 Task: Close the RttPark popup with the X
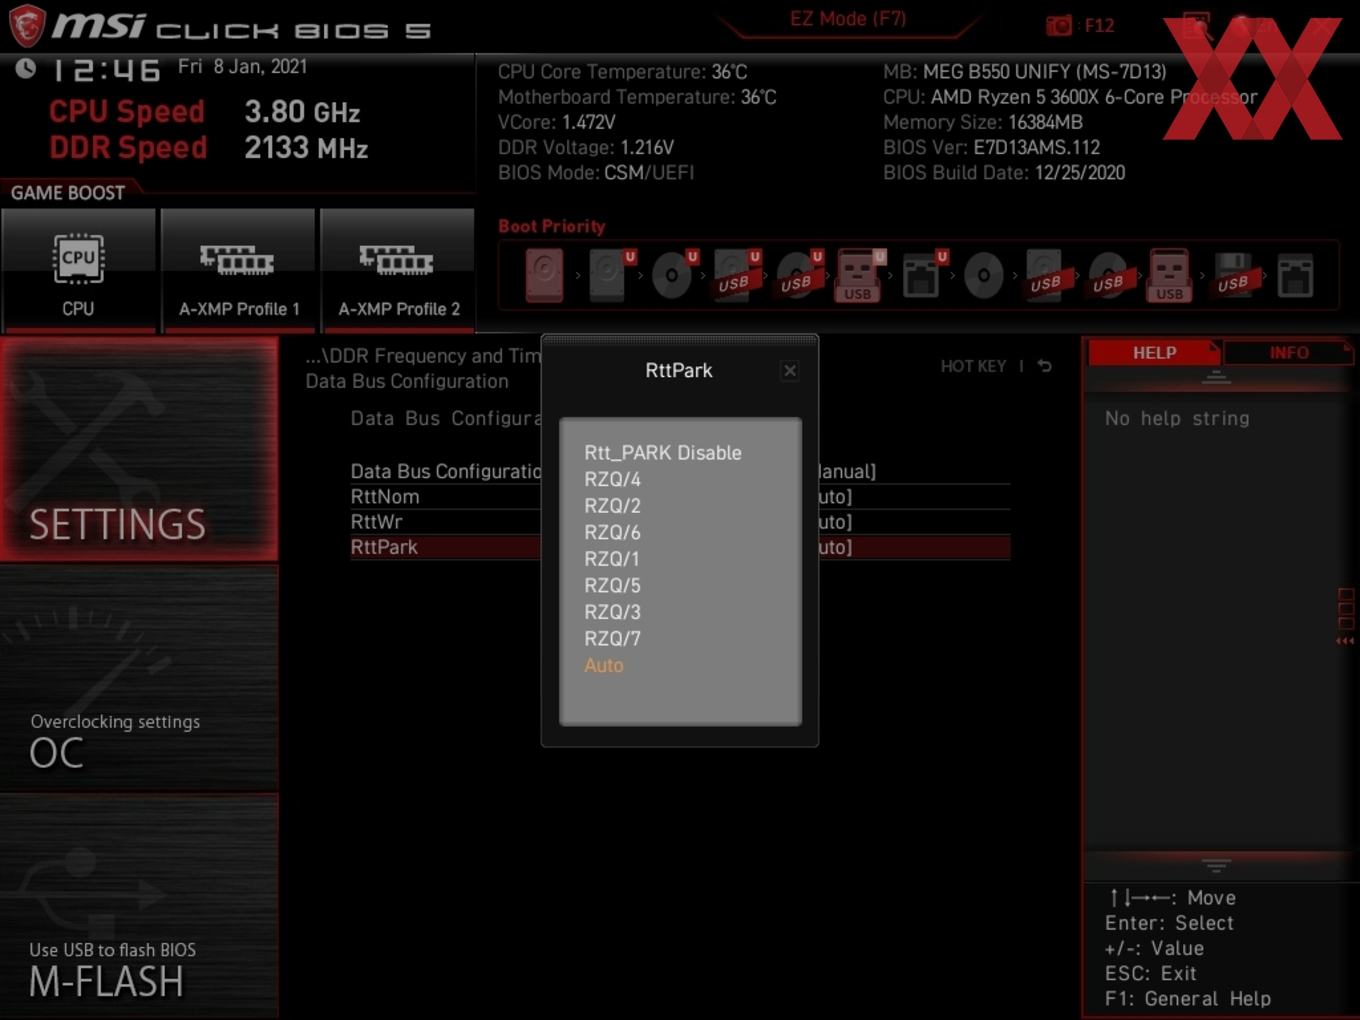click(790, 371)
